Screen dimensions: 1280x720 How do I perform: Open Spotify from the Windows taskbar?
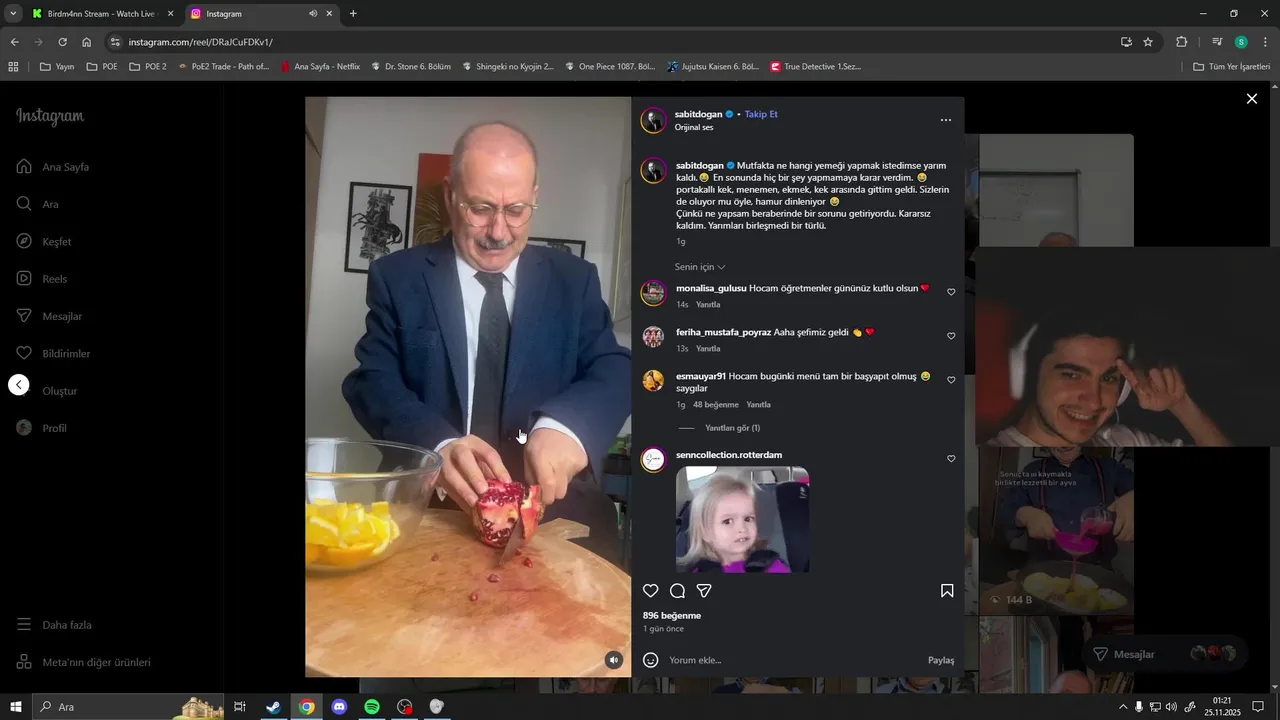[372, 707]
